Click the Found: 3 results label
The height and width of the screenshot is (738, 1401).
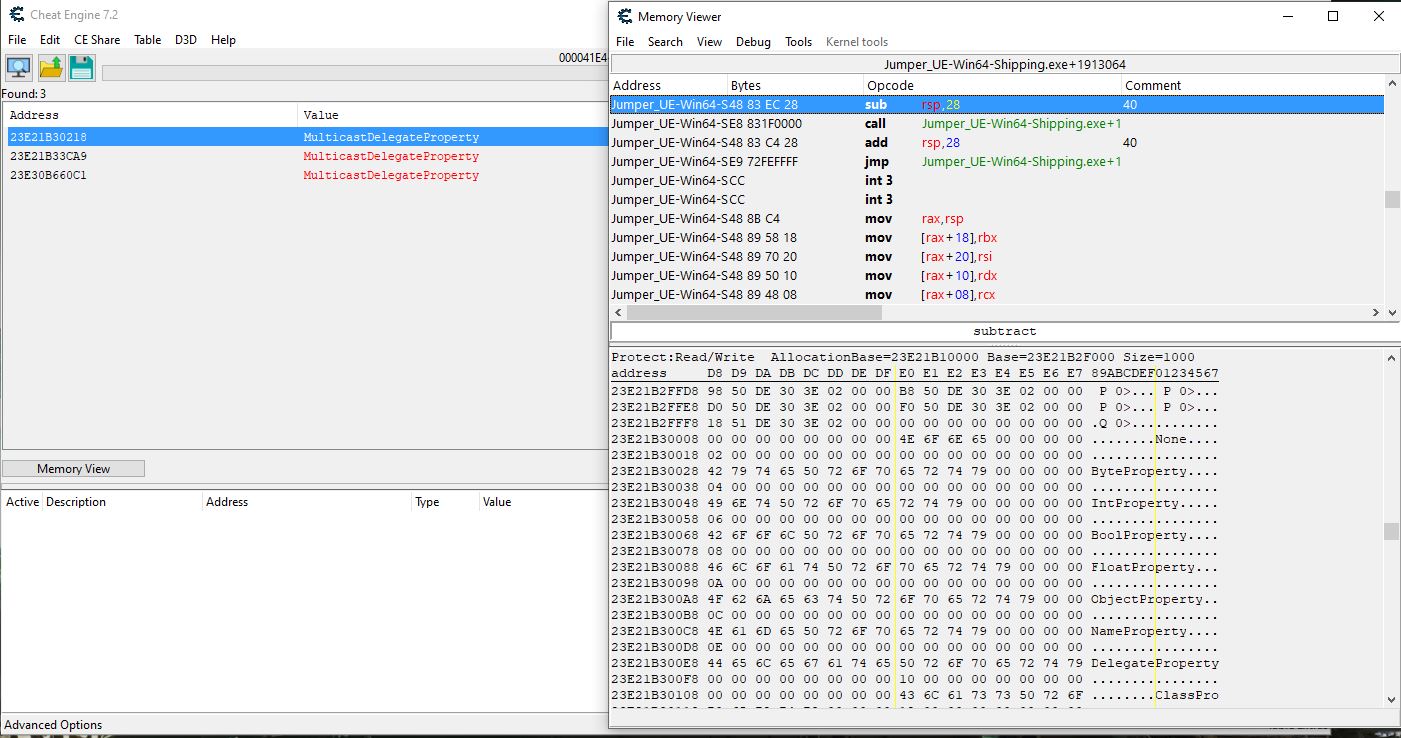(24, 94)
